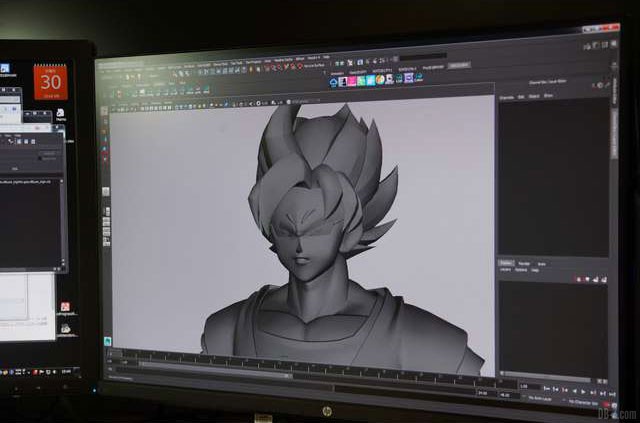
Task: Choose the Scale tool in Maya toolbox
Action: [x=105, y=158]
